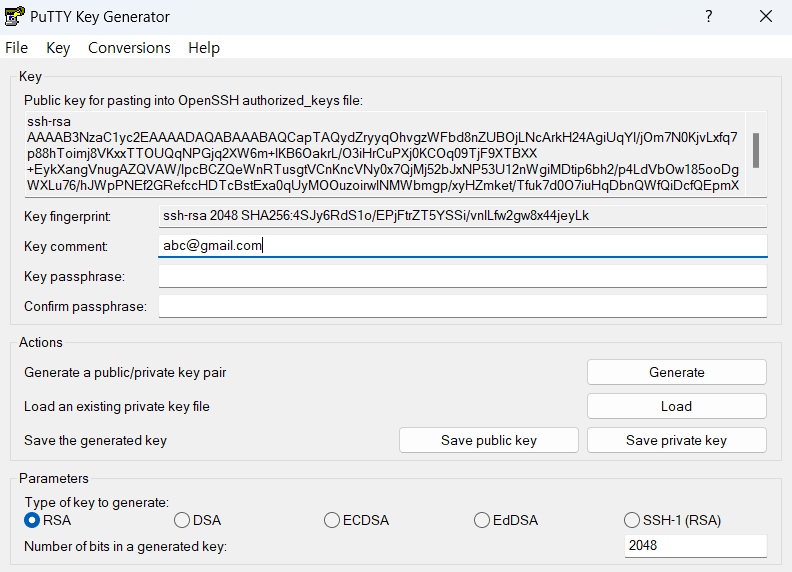Click 'Public key for pasting into OpenSSH' label
The height and width of the screenshot is (572, 792).
tap(193, 100)
